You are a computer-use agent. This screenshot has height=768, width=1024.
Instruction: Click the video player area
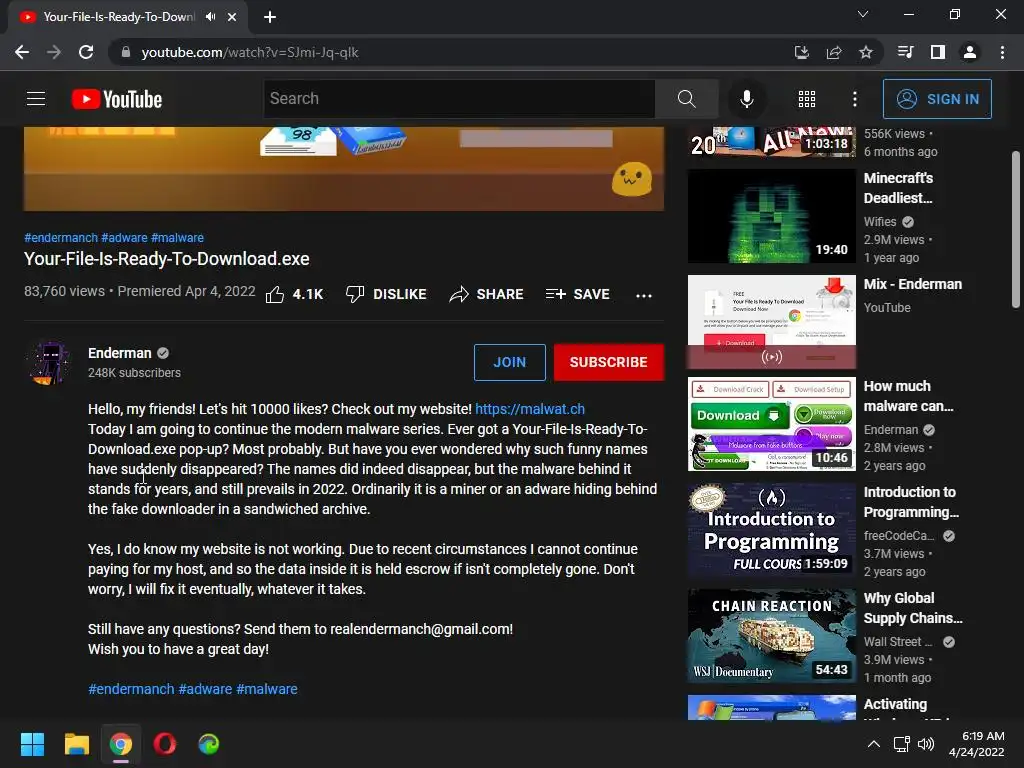click(344, 168)
